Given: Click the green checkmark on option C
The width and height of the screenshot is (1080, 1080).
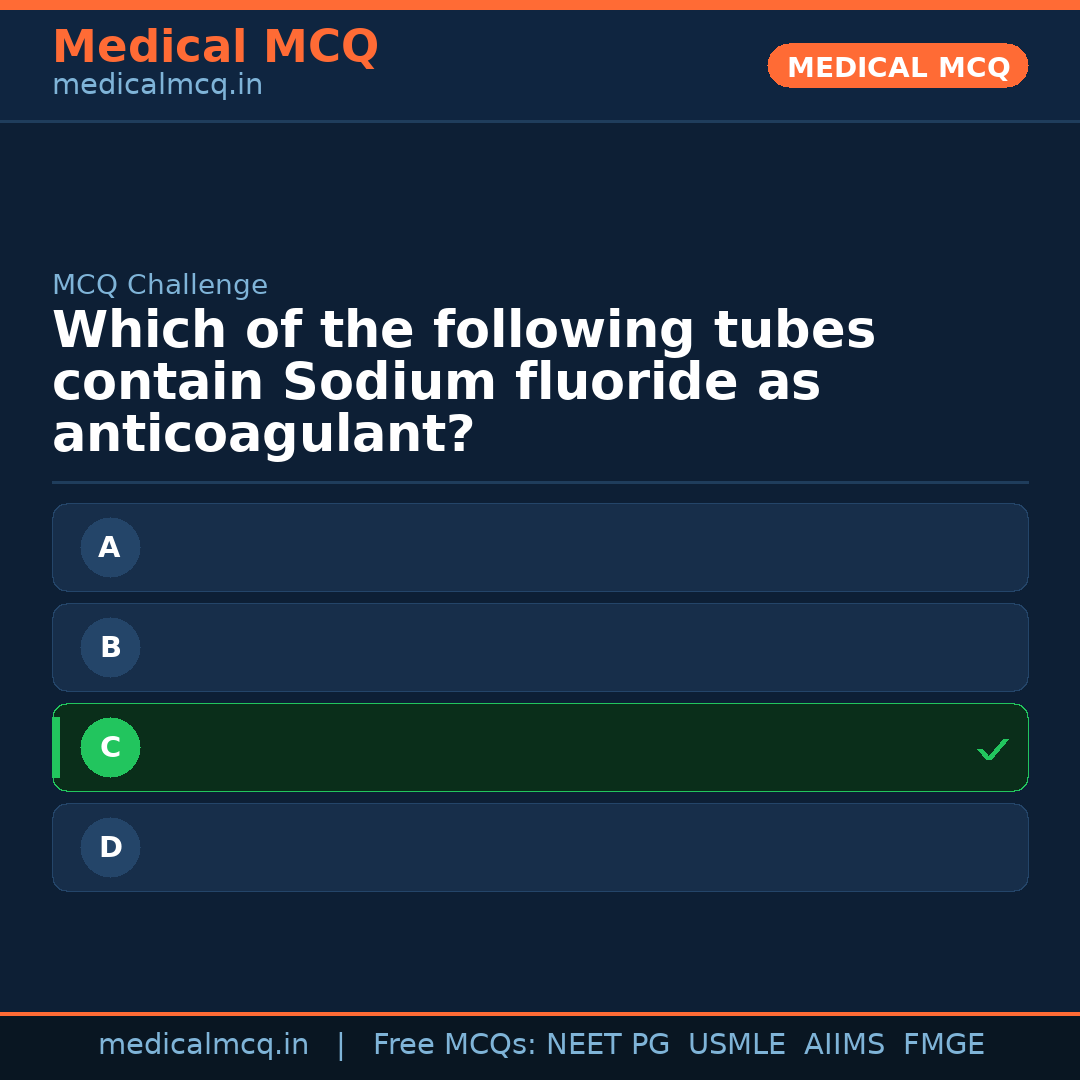Looking at the screenshot, I should pyautogui.click(x=992, y=749).
